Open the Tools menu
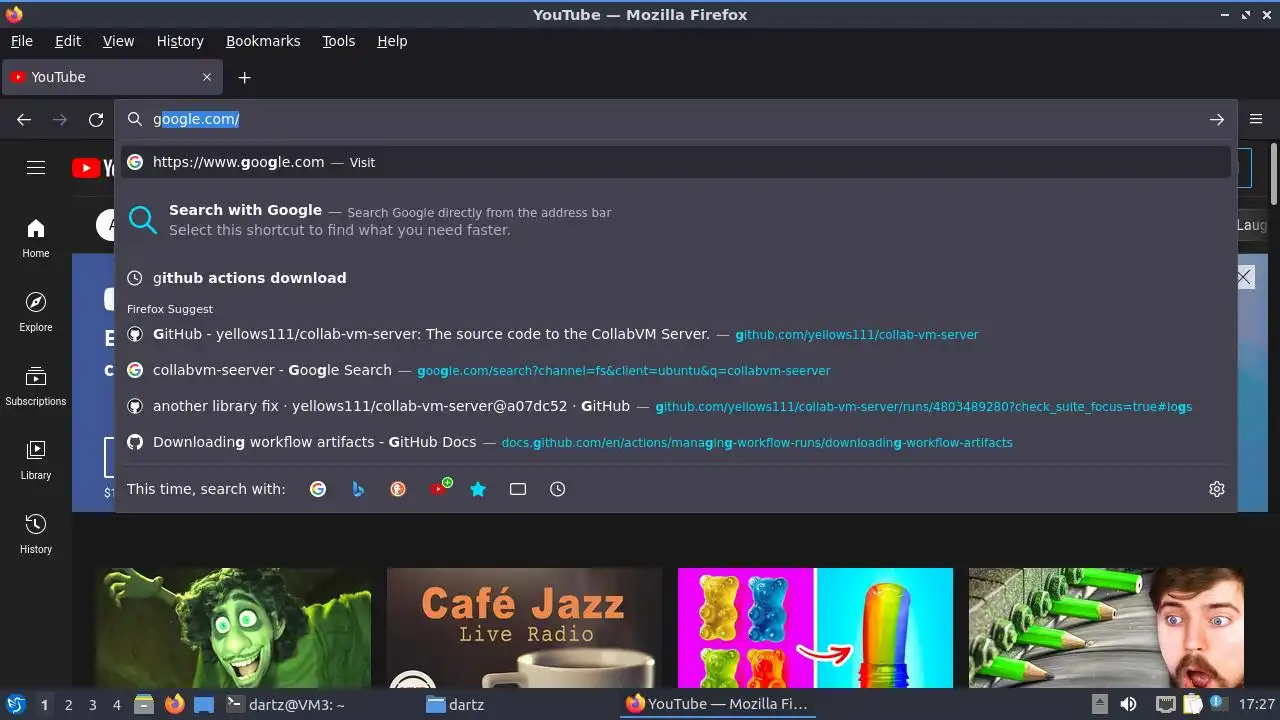The width and height of the screenshot is (1280, 720). coord(339,41)
